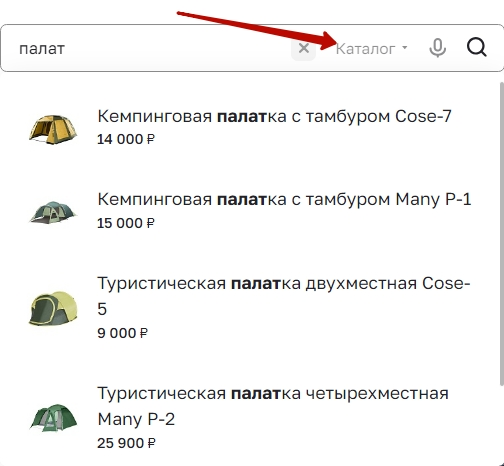Open the yellow Cose-7 tent thumbnail
The height and width of the screenshot is (466, 504).
coord(53,130)
